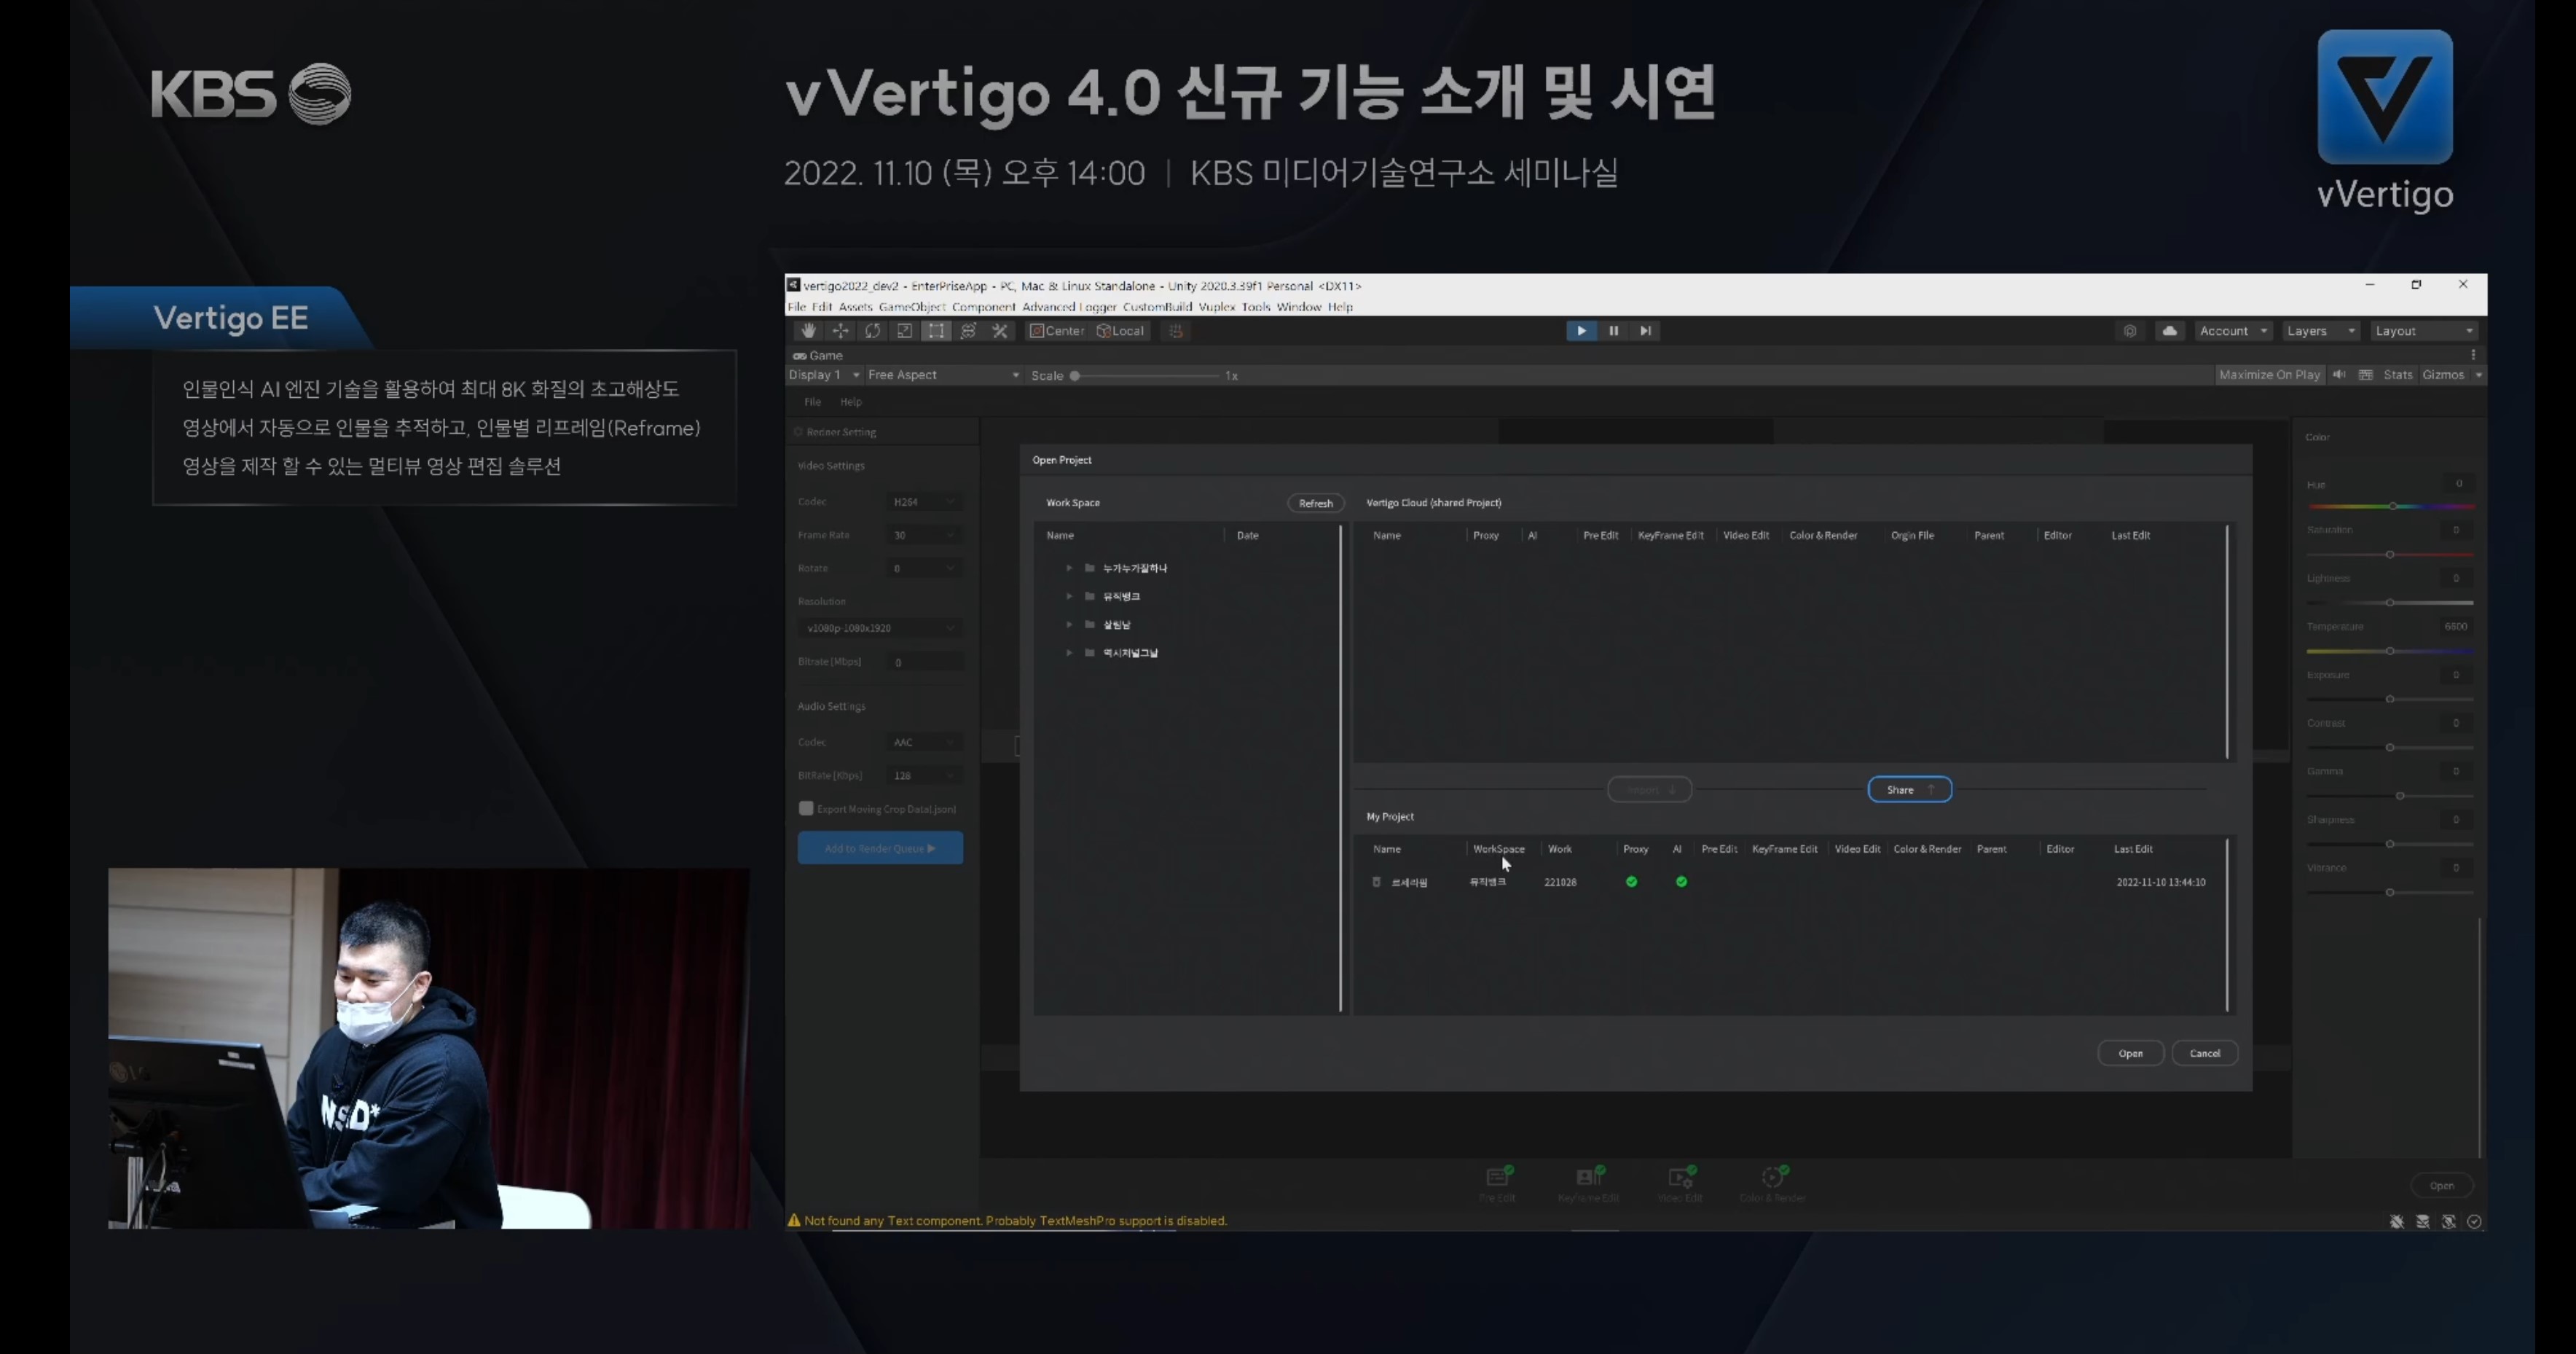Open the Unity Assets menu
The image size is (2576, 1354).
855,307
